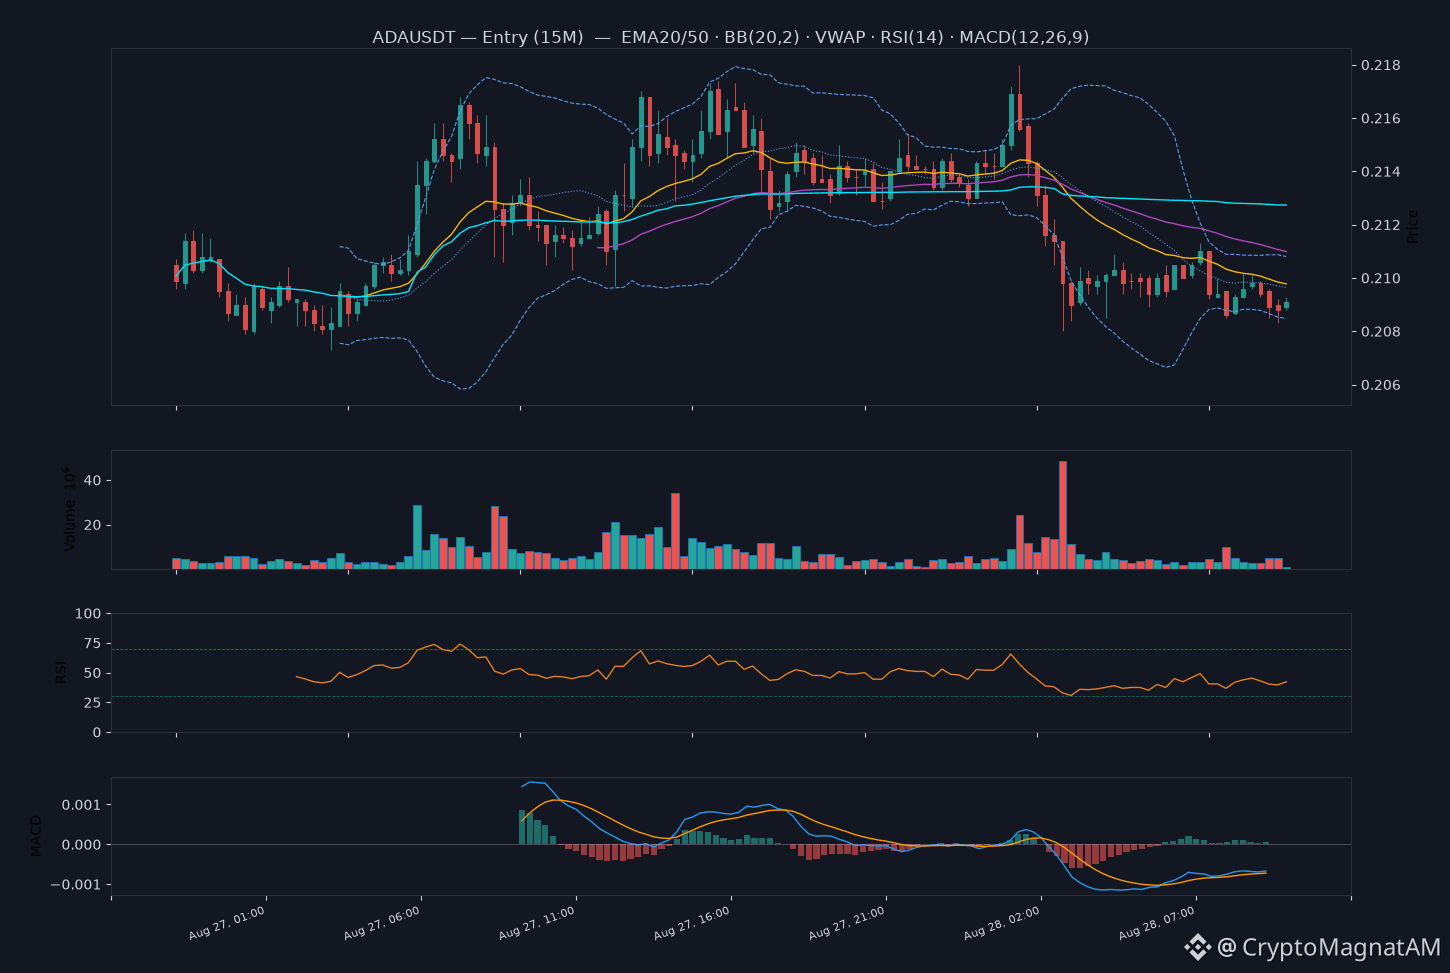Click the Aug 27, 06:00 time label
This screenshot has width=1450, height=973.
pos(382,922)
